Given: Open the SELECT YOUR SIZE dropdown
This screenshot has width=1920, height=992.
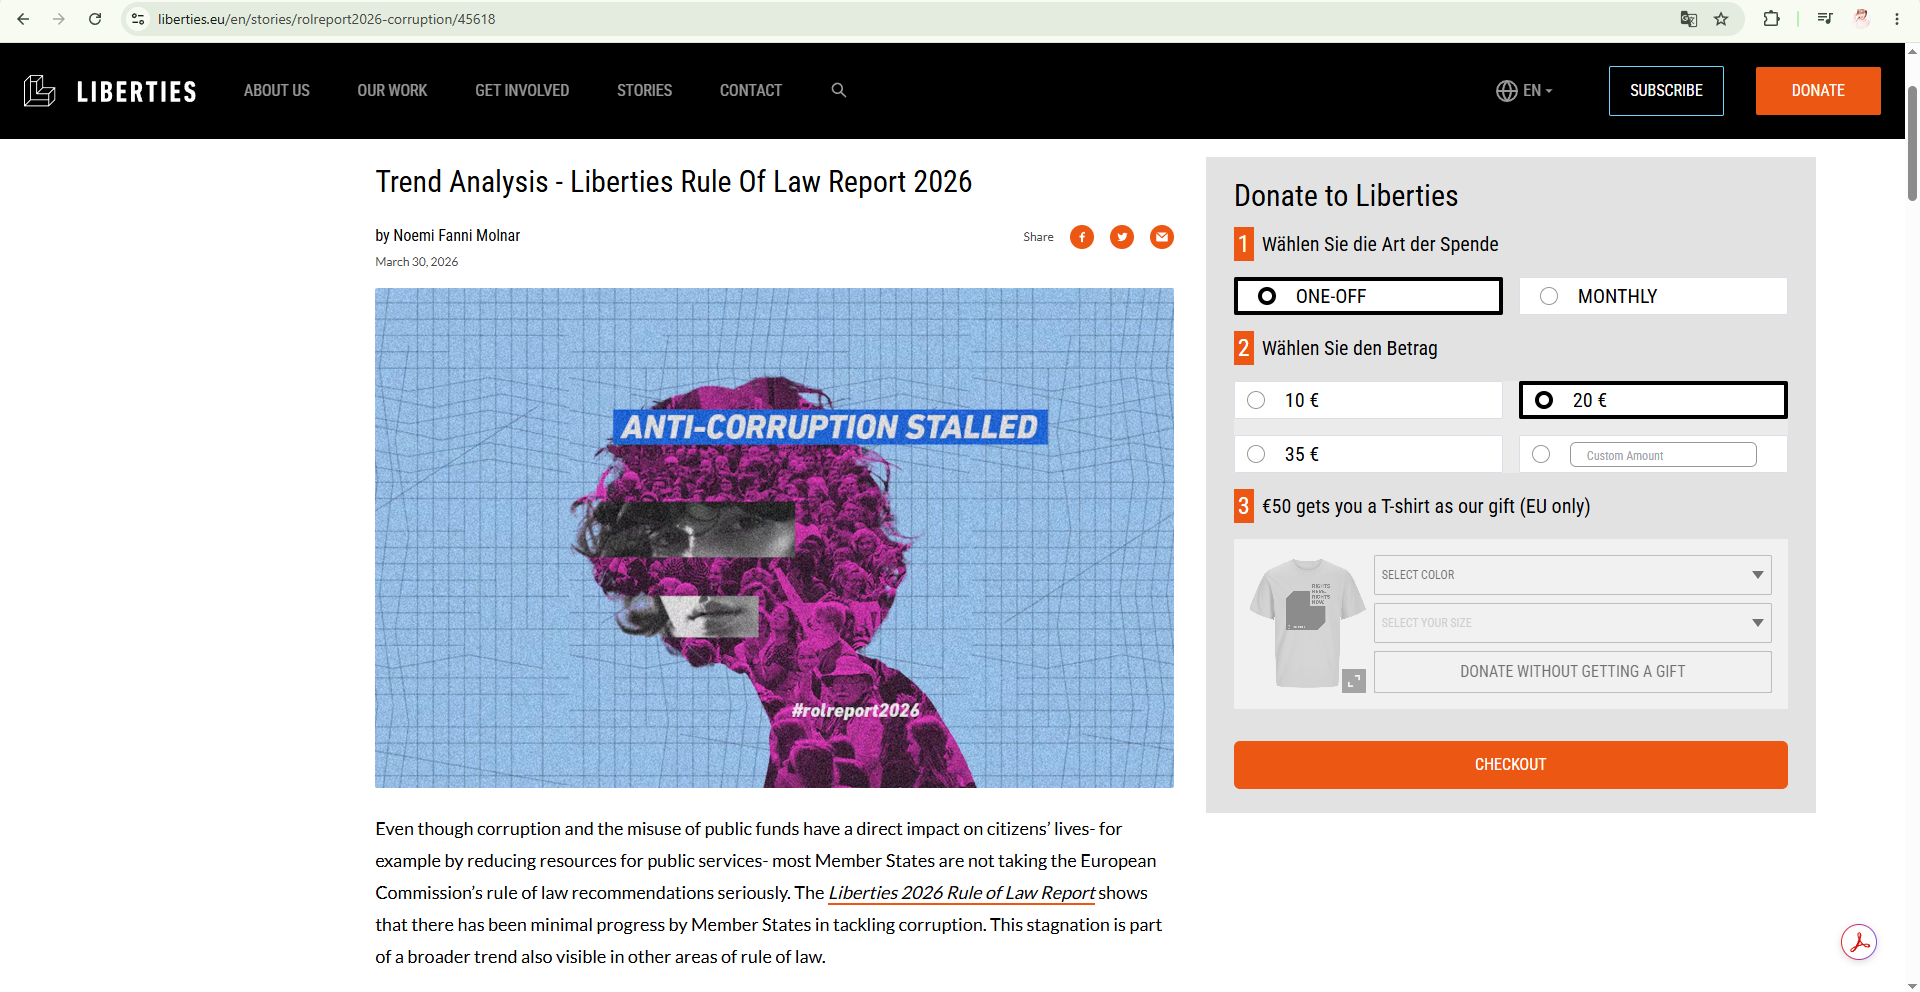Looking at the screenshot, I should 1572,623.
